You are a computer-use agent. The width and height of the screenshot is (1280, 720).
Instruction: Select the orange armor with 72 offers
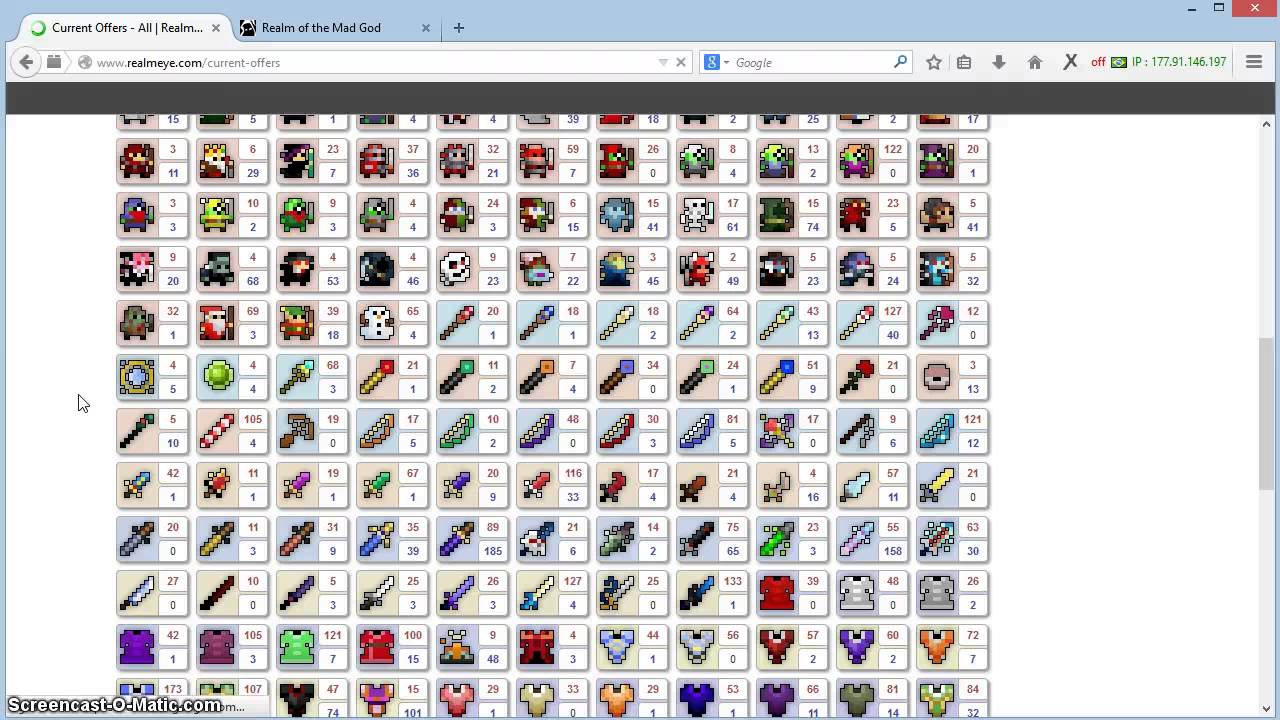[x=937, y=647]
